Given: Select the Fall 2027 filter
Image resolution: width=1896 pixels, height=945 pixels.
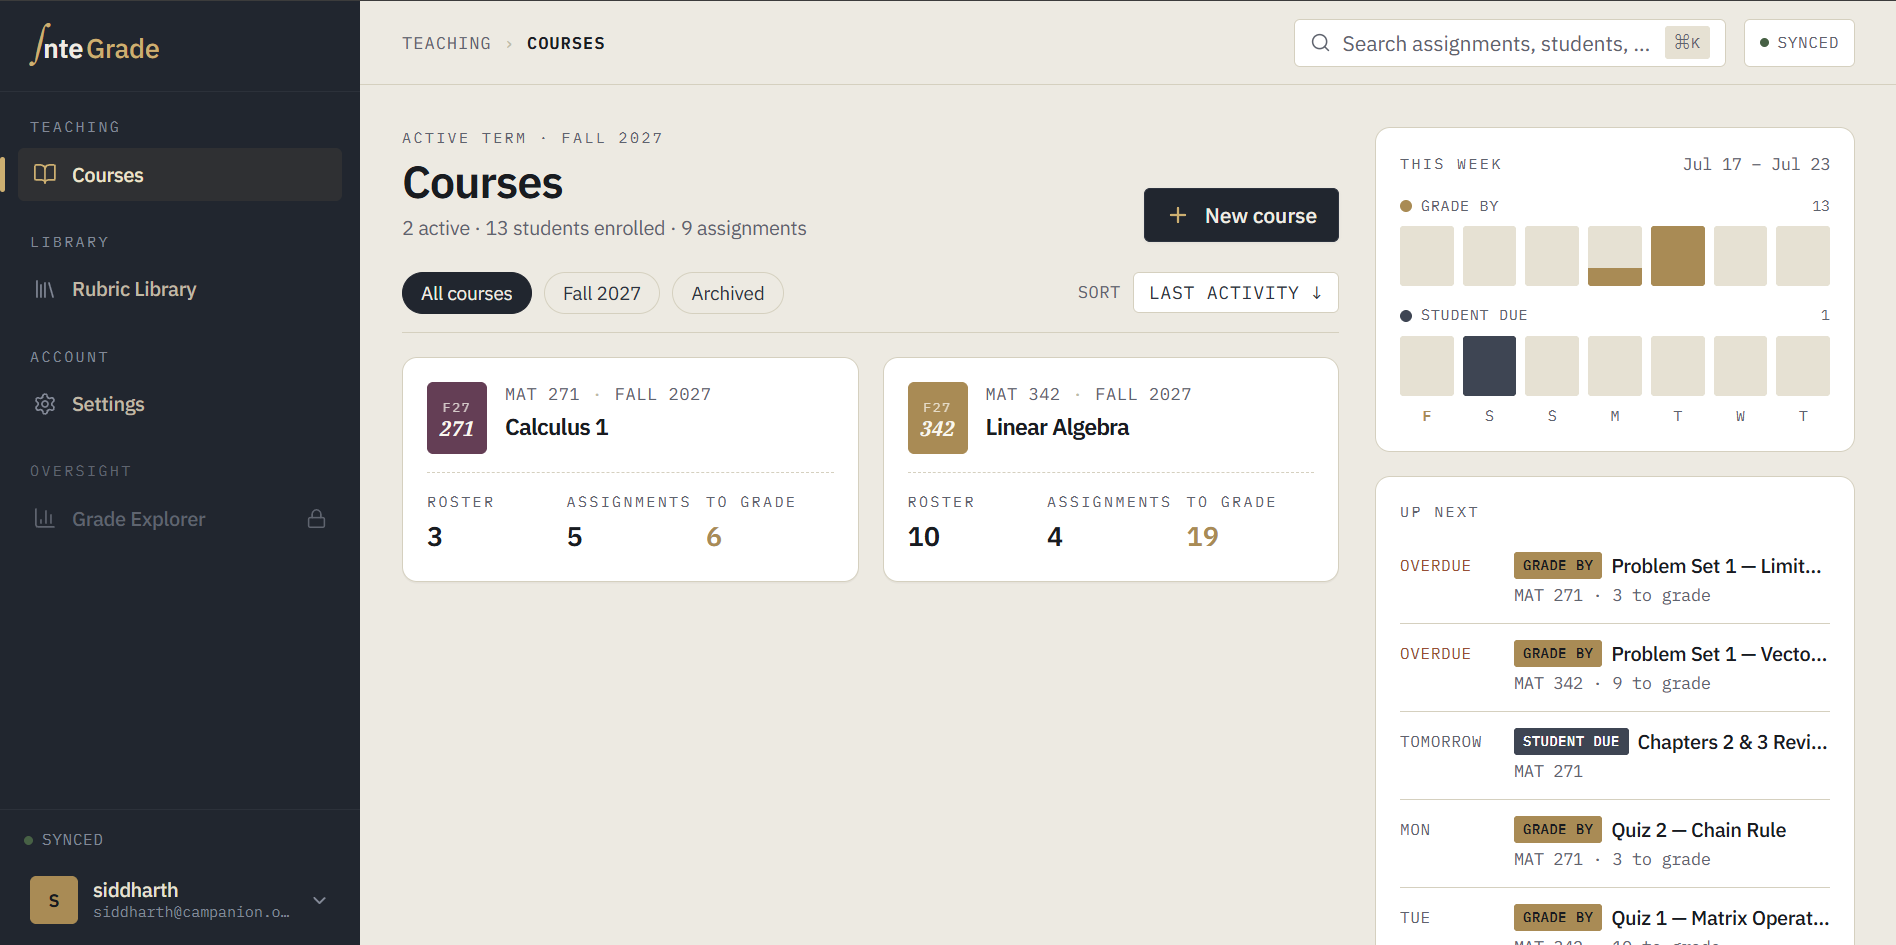Looking at the screenshot, I should (602, 293).
